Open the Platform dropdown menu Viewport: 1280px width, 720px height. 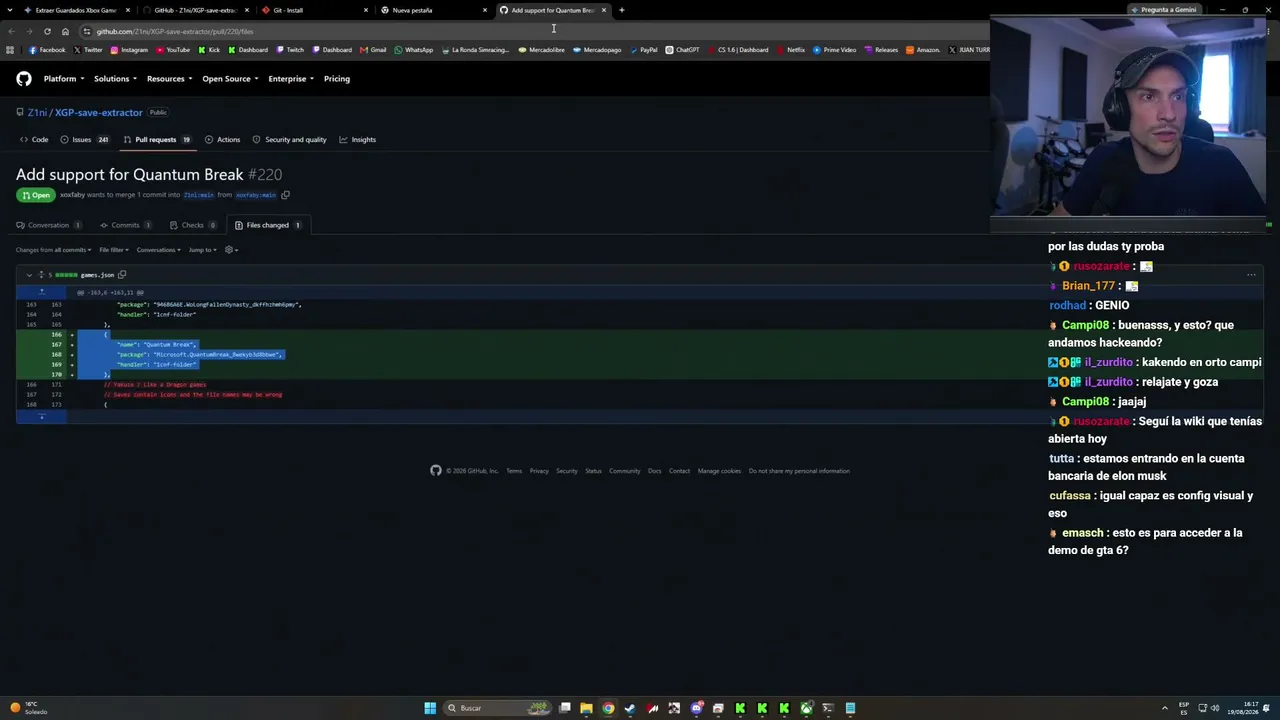pos(63,79)
